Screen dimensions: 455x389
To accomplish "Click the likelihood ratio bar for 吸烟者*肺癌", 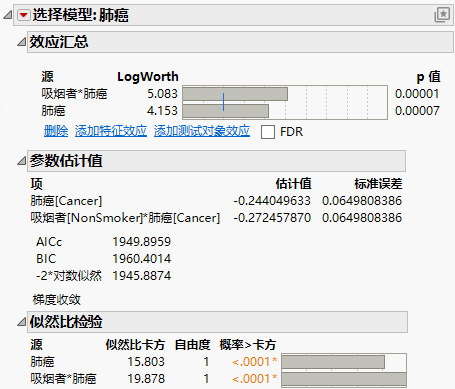I will point(344,379).
